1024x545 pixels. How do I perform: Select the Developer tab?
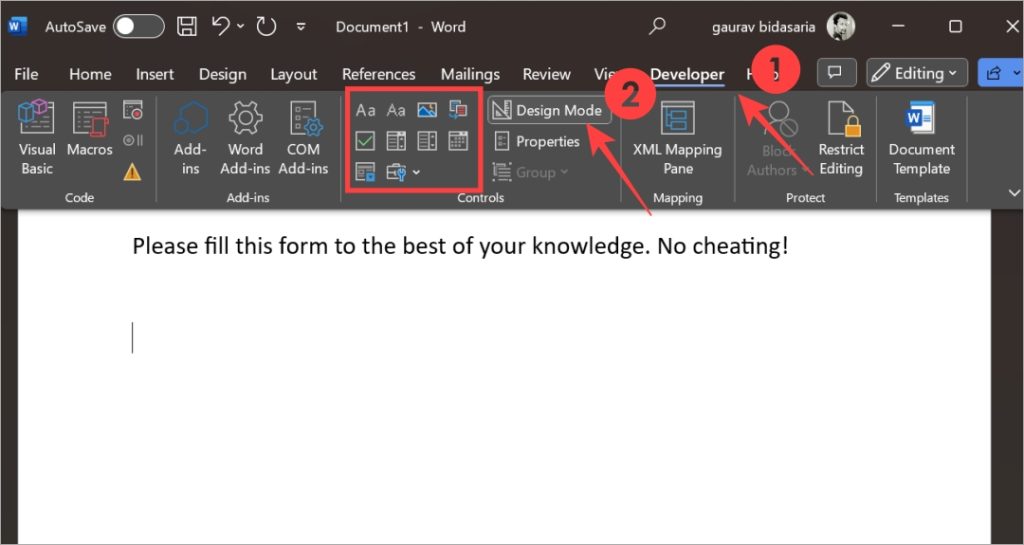[x=687, y=74]
